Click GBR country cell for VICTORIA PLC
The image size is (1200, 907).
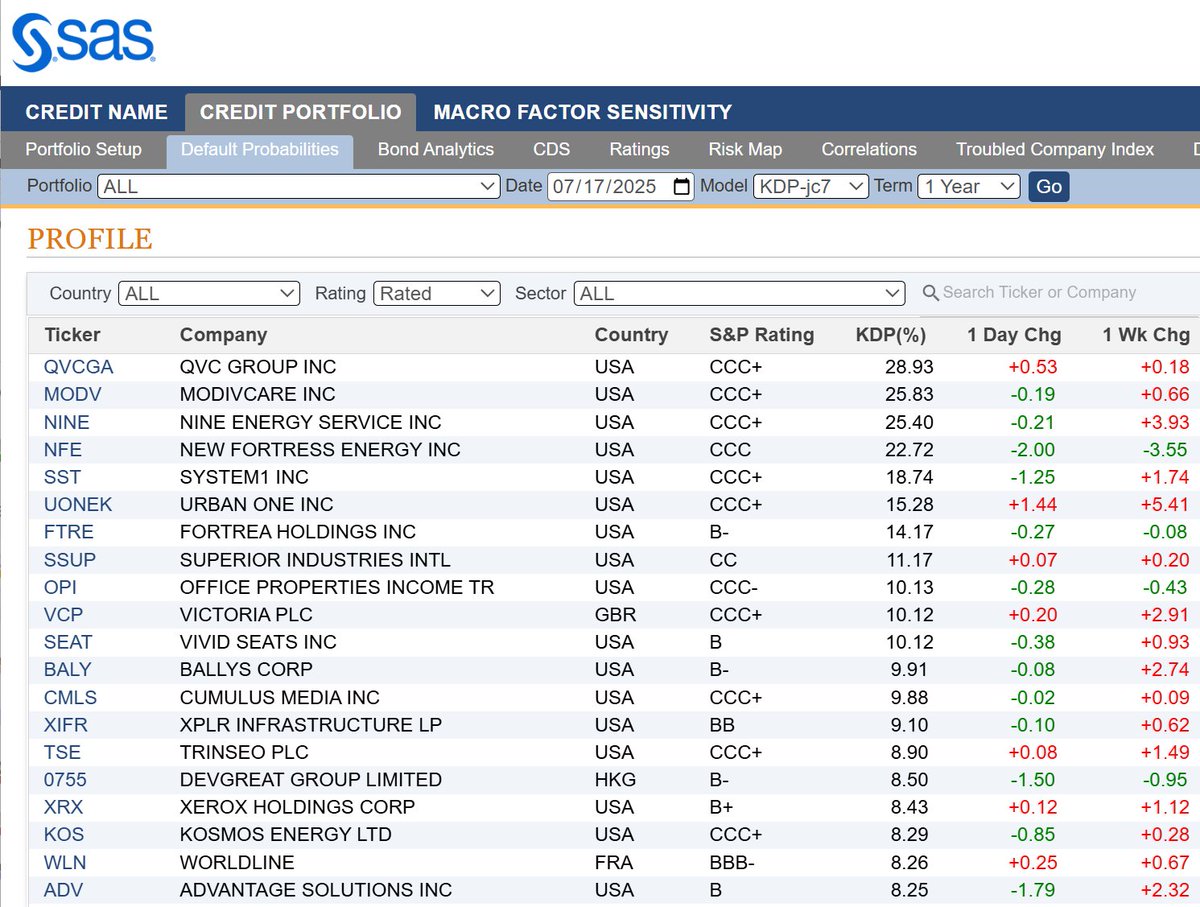(614, 614)
